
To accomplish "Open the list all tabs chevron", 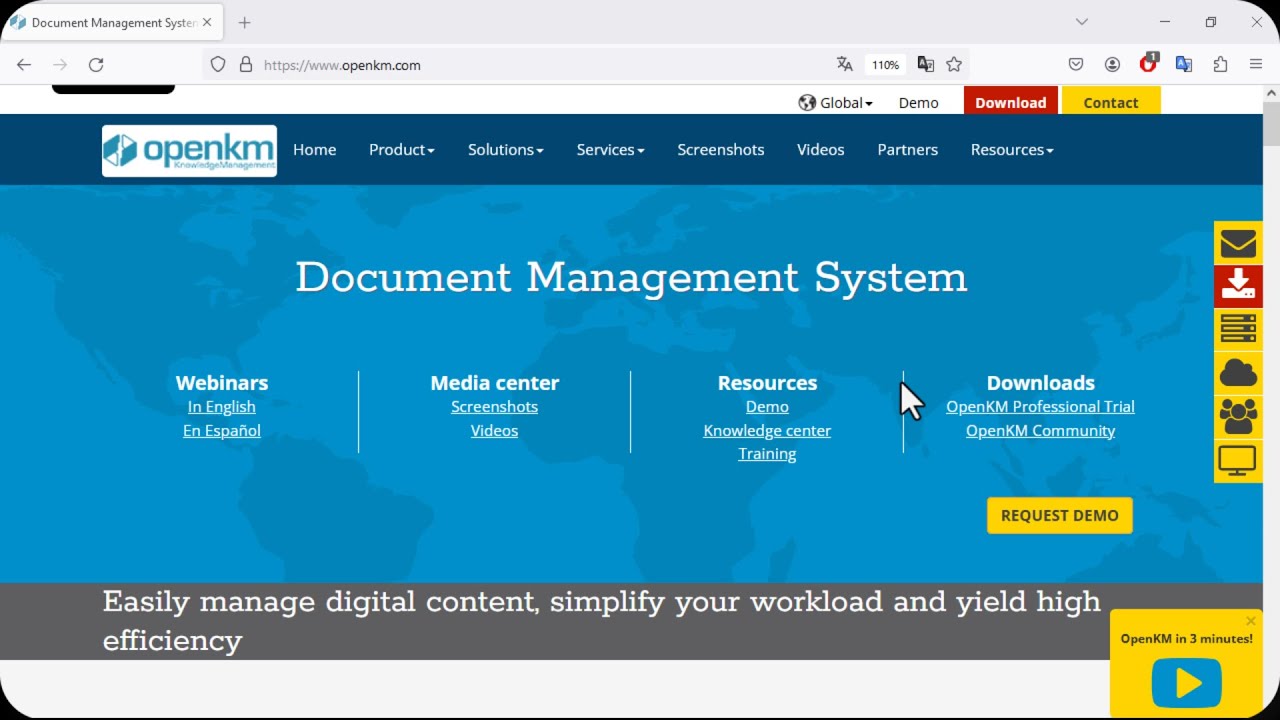I will [x=1081, y=22].
